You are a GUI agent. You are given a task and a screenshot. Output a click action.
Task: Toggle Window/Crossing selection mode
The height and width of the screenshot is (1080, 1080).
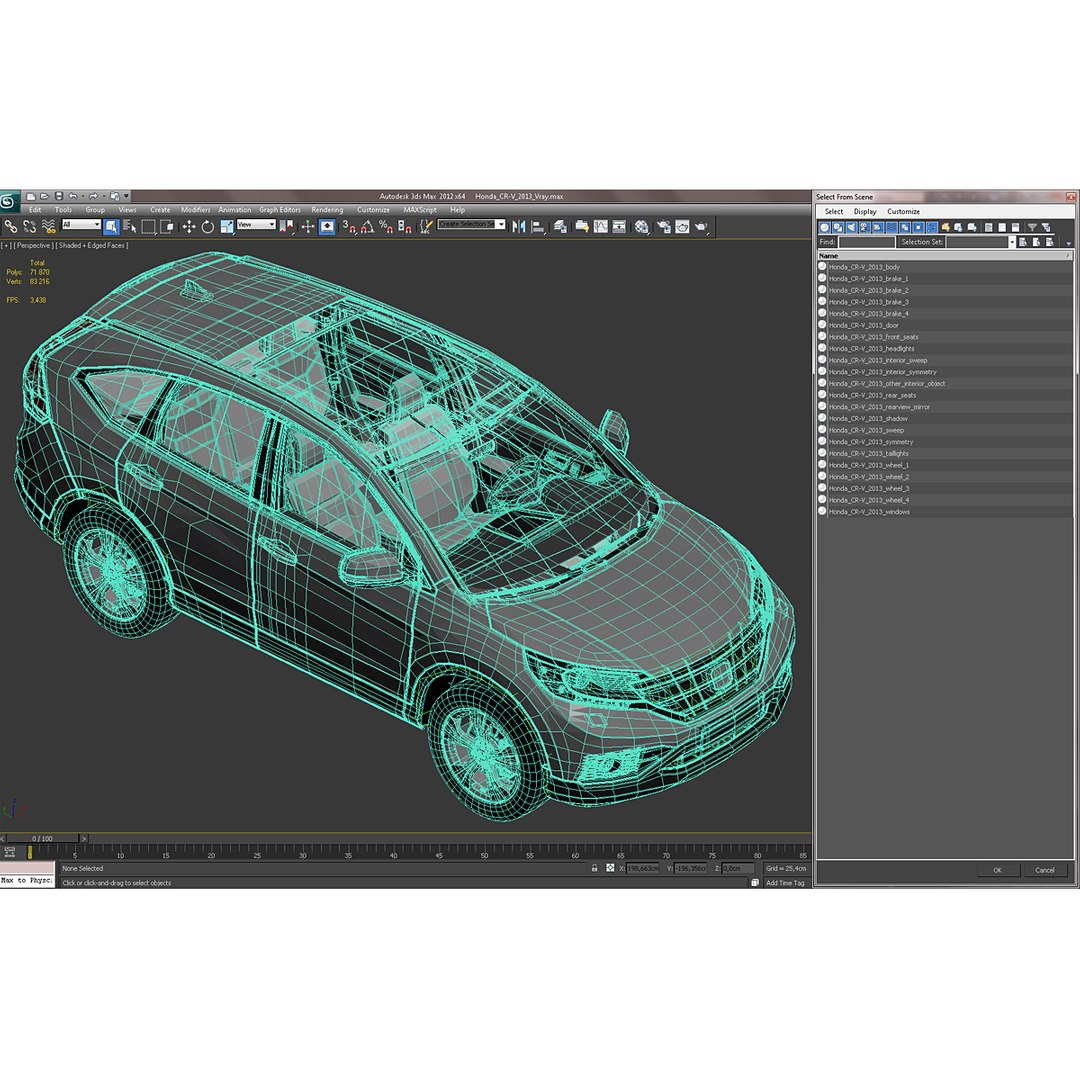pos(167,226)
